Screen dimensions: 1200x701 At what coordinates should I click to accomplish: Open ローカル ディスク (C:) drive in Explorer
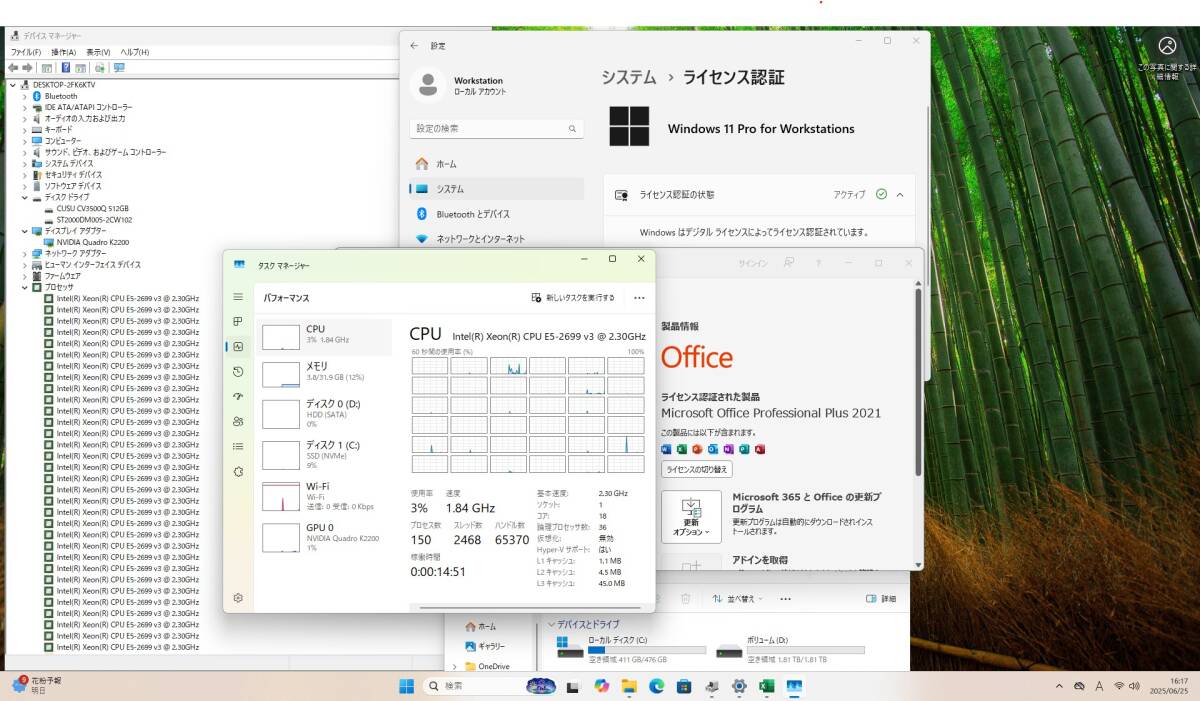tap(631, 649)
